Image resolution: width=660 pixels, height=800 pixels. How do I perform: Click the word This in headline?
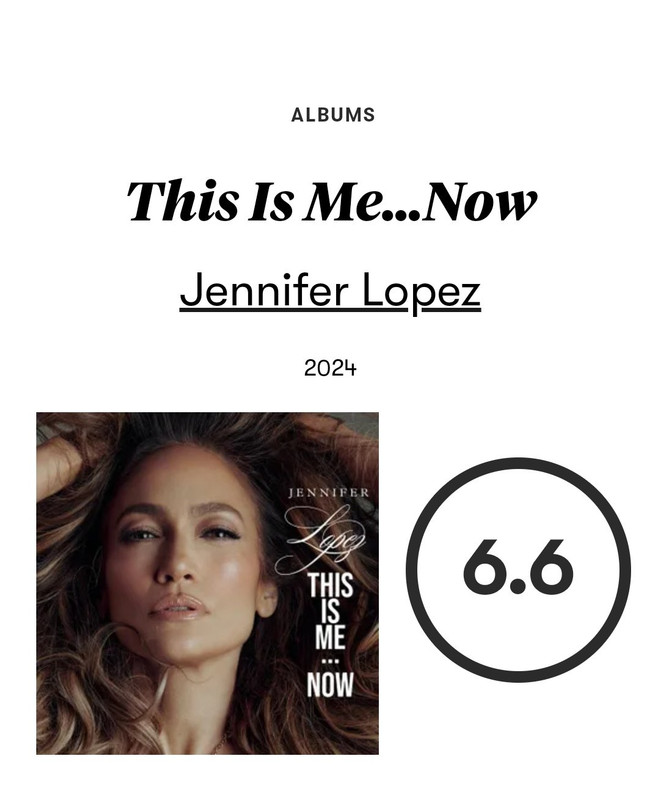[x=182, y=201]
